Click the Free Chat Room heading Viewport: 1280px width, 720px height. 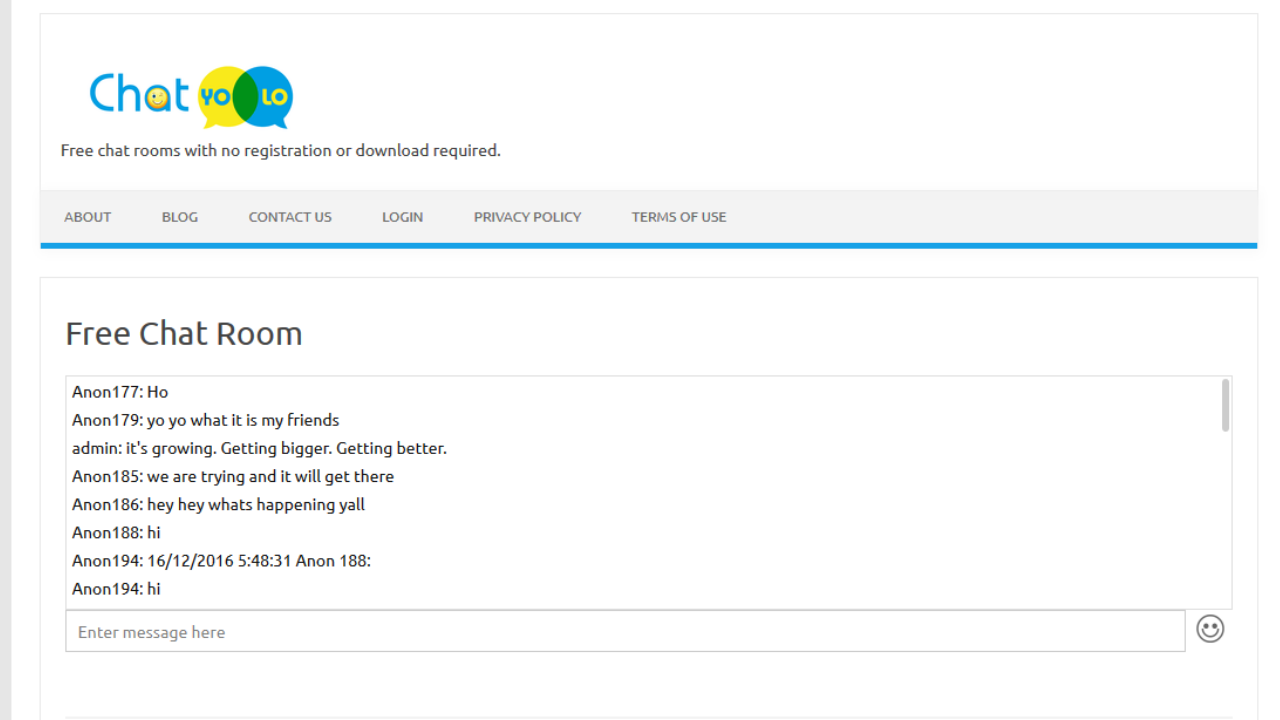pos(184,334)
